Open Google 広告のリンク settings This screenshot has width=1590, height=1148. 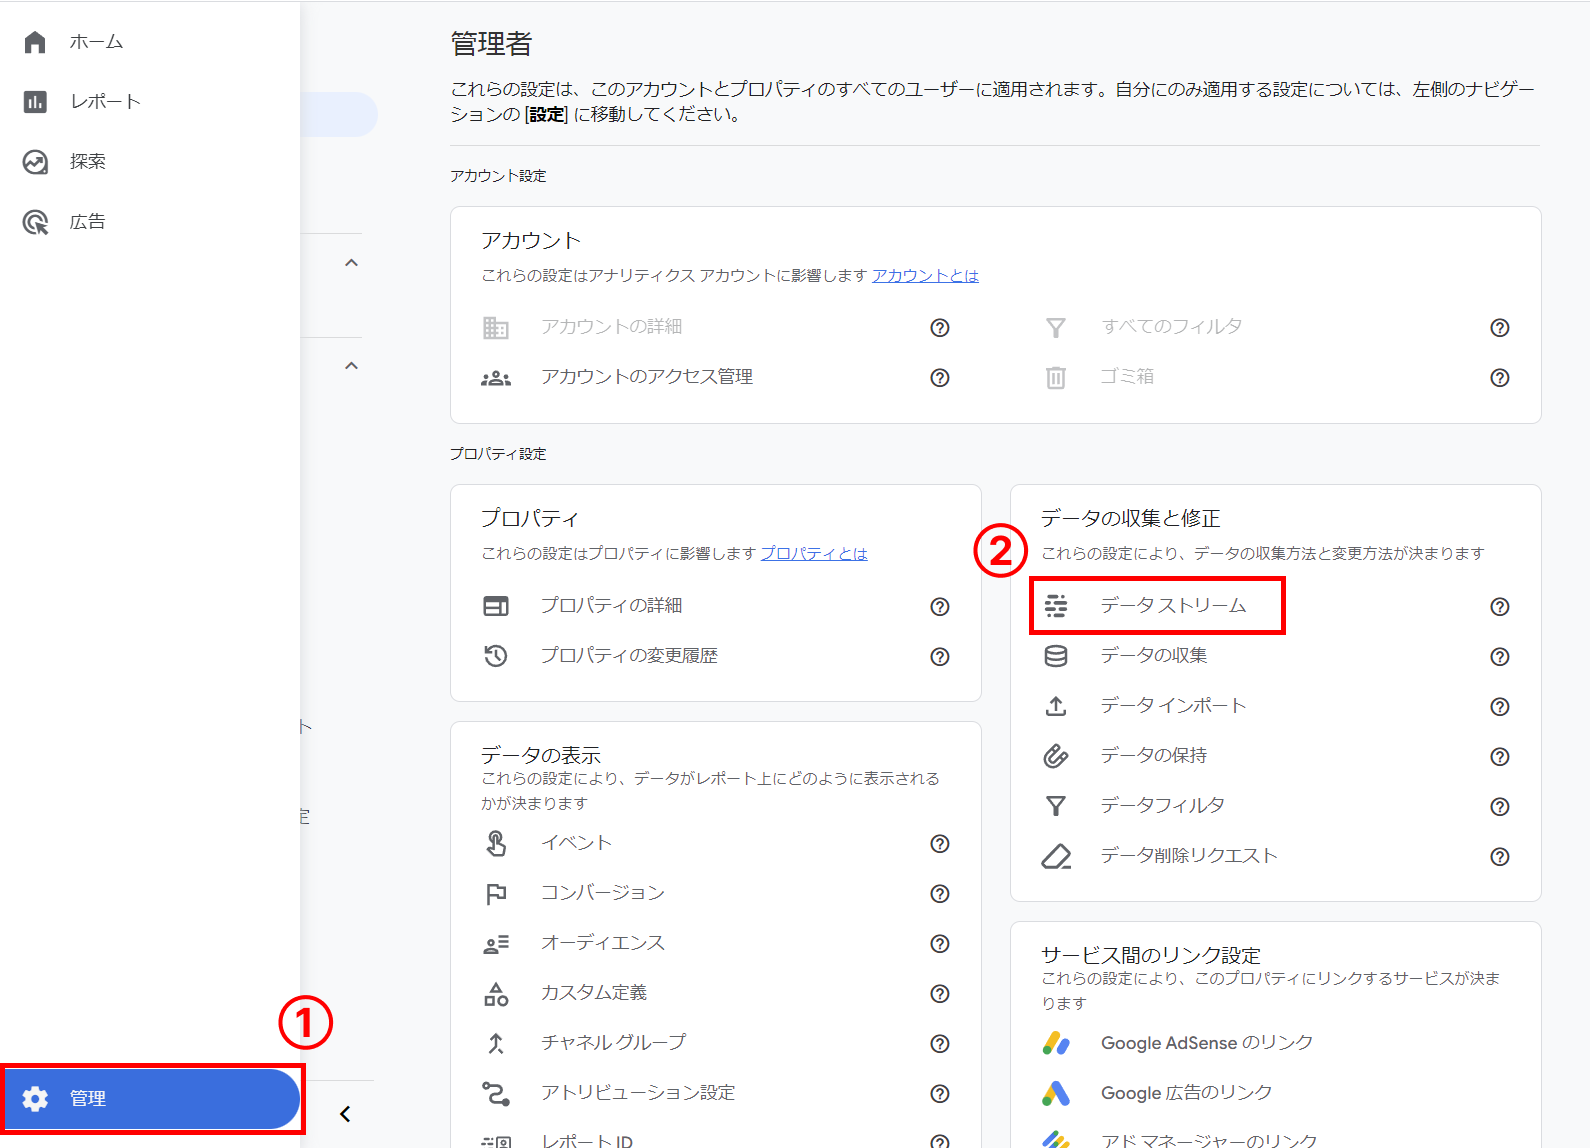(1186, 1093)
